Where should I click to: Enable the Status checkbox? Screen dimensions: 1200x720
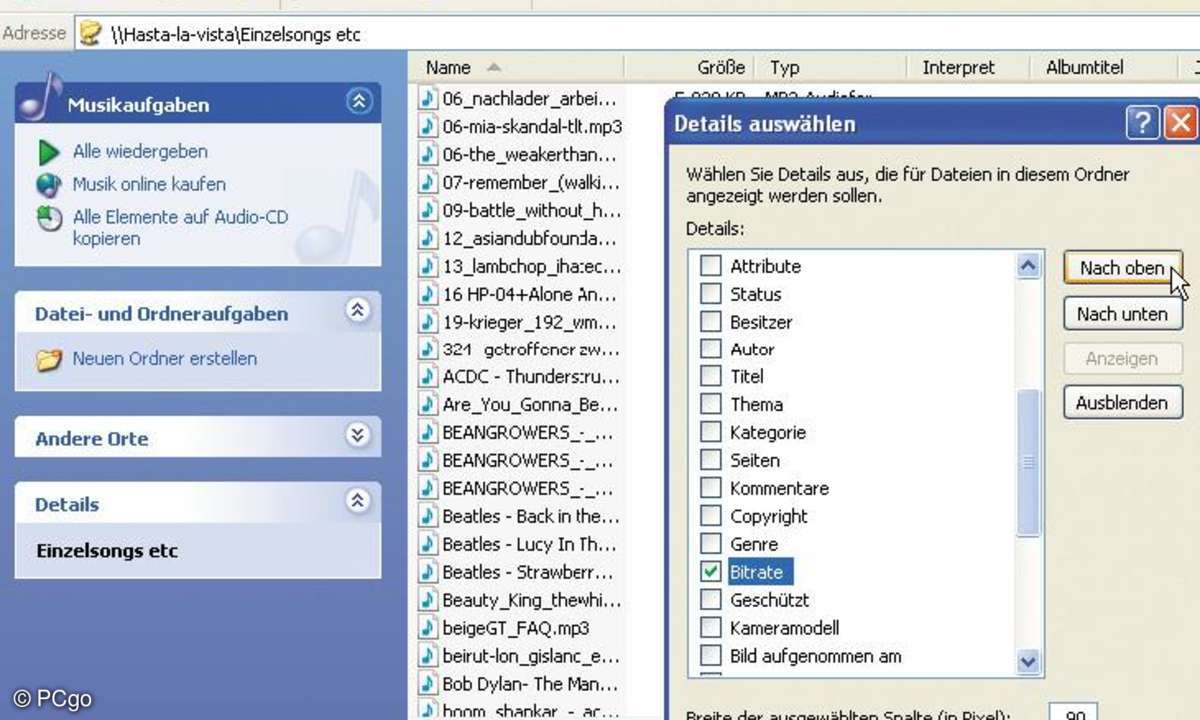(710, 294)
